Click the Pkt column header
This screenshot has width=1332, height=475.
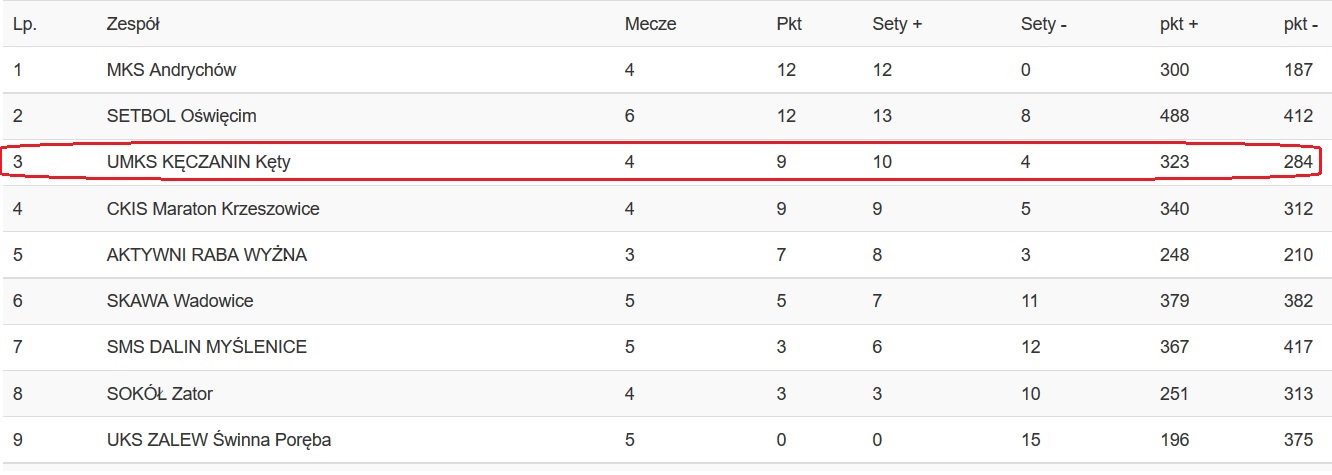click(x=789, y=24)
